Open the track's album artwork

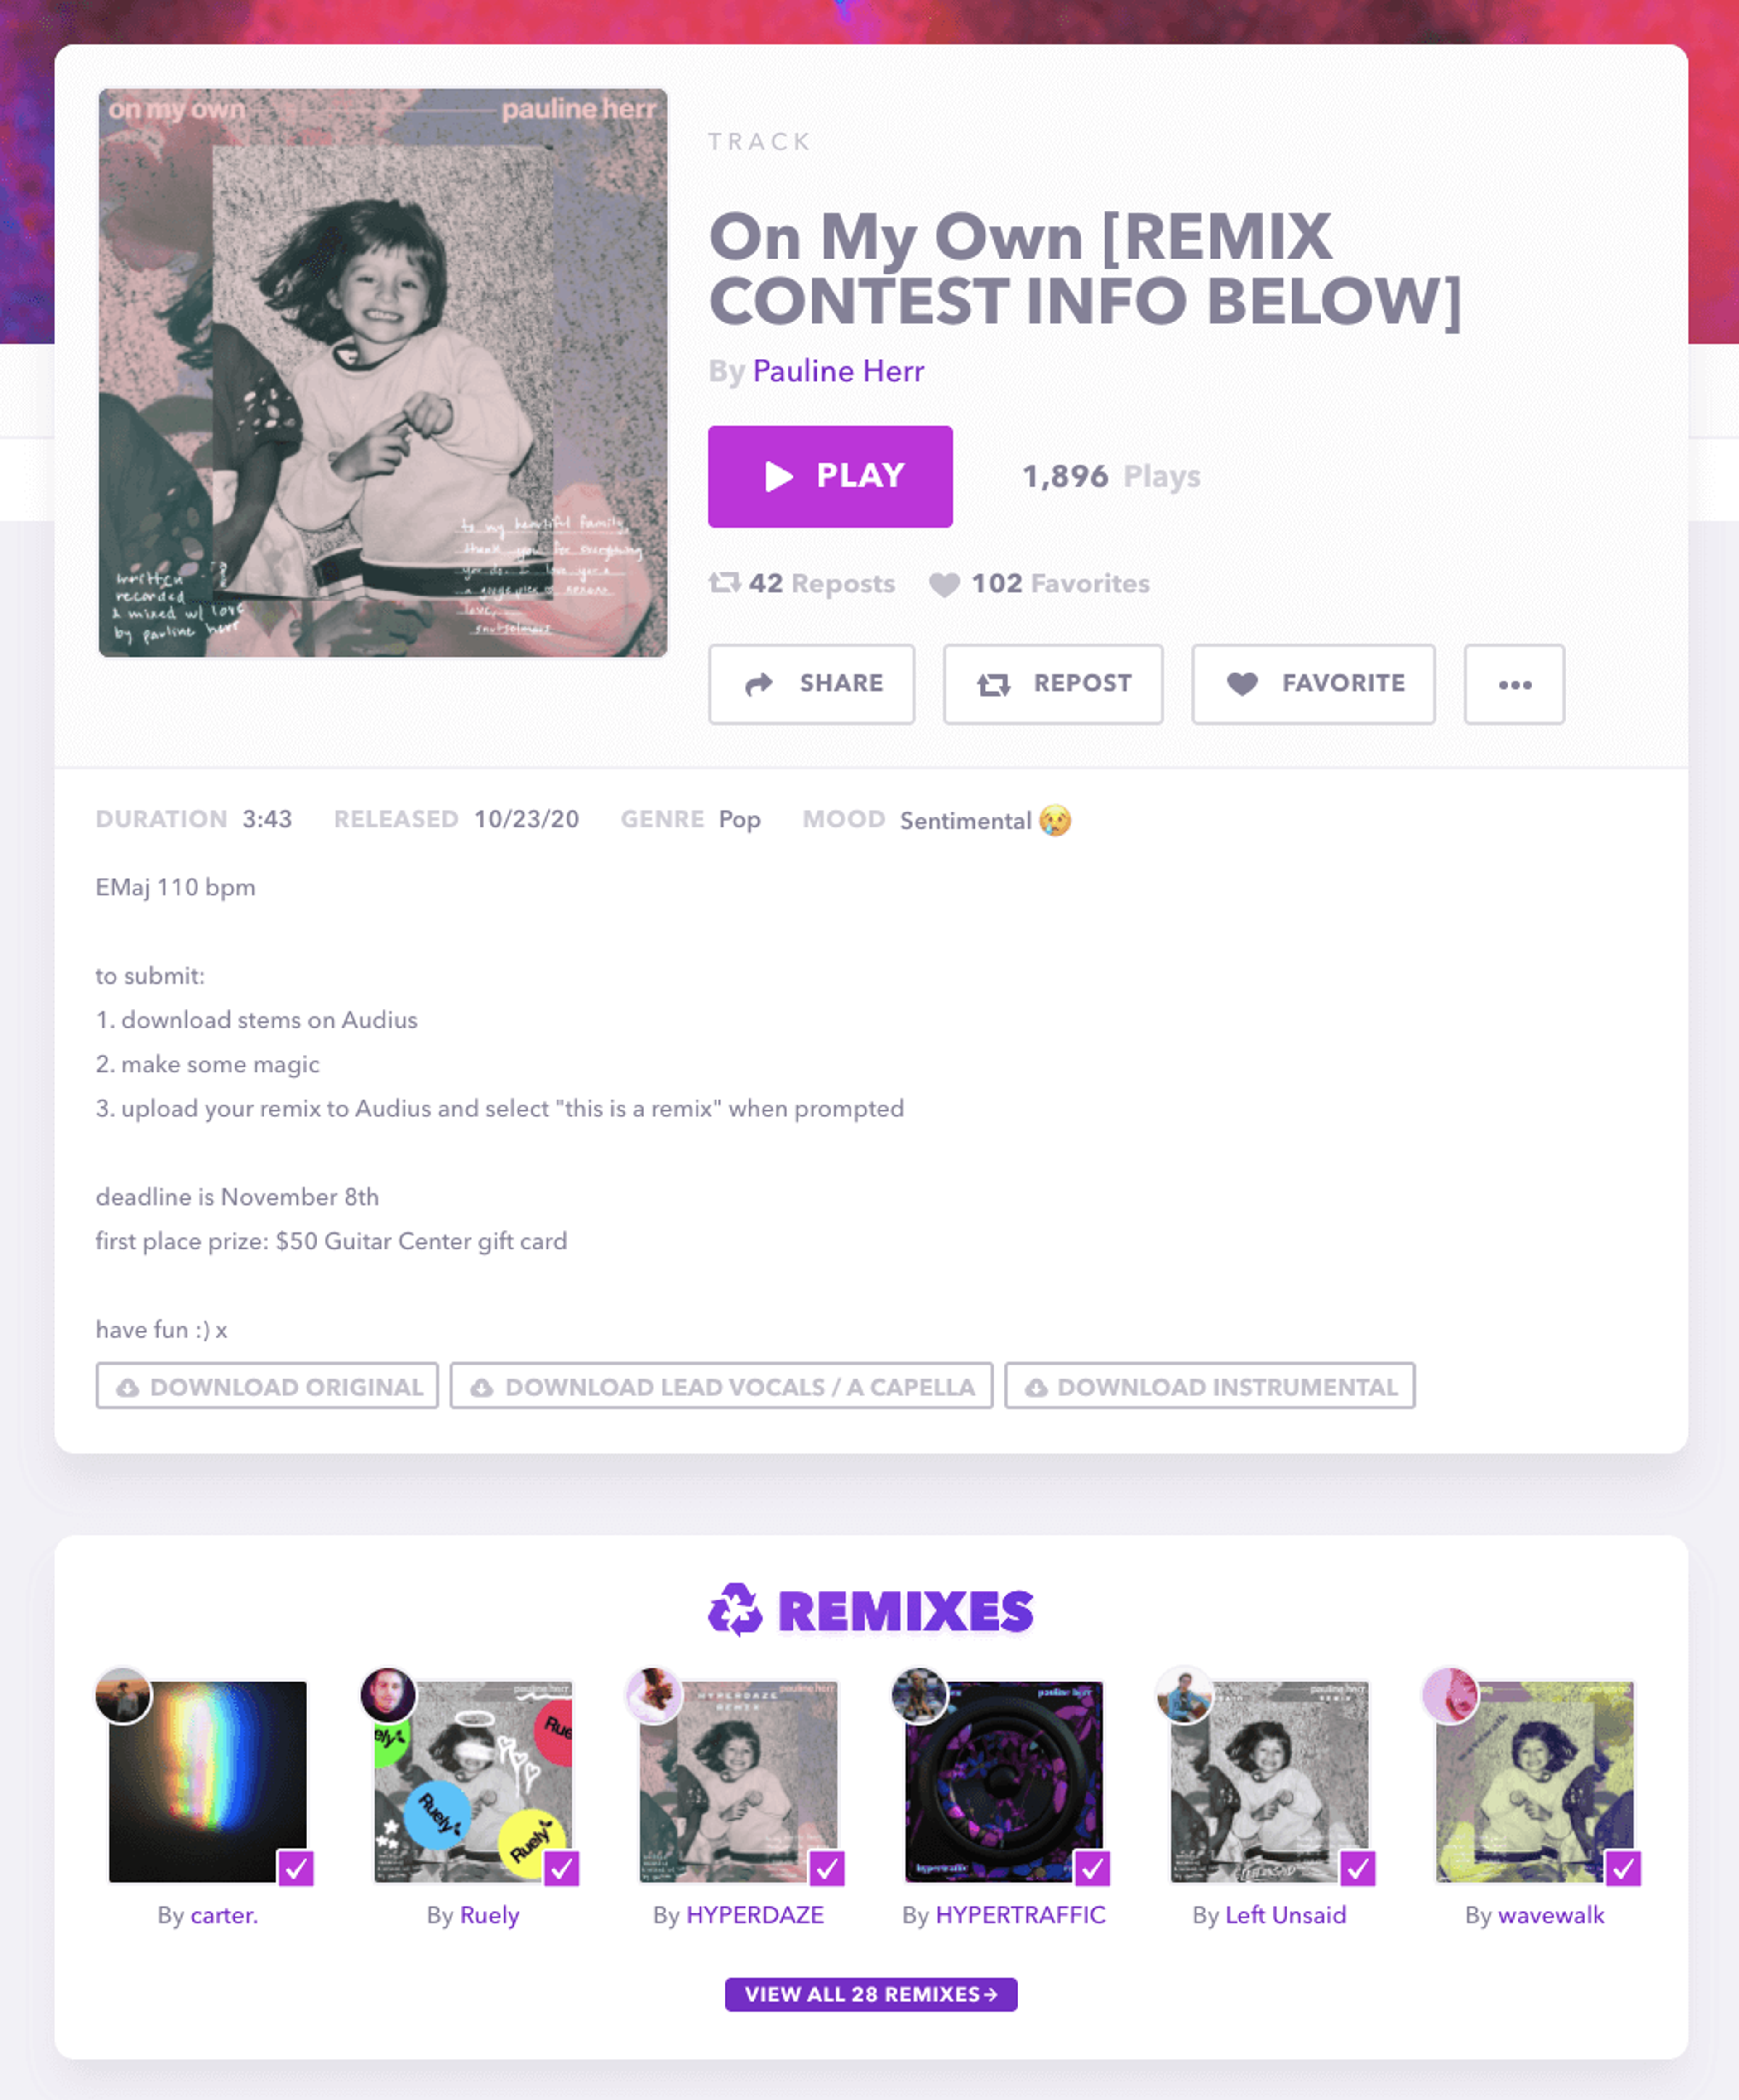pos(383,373)
